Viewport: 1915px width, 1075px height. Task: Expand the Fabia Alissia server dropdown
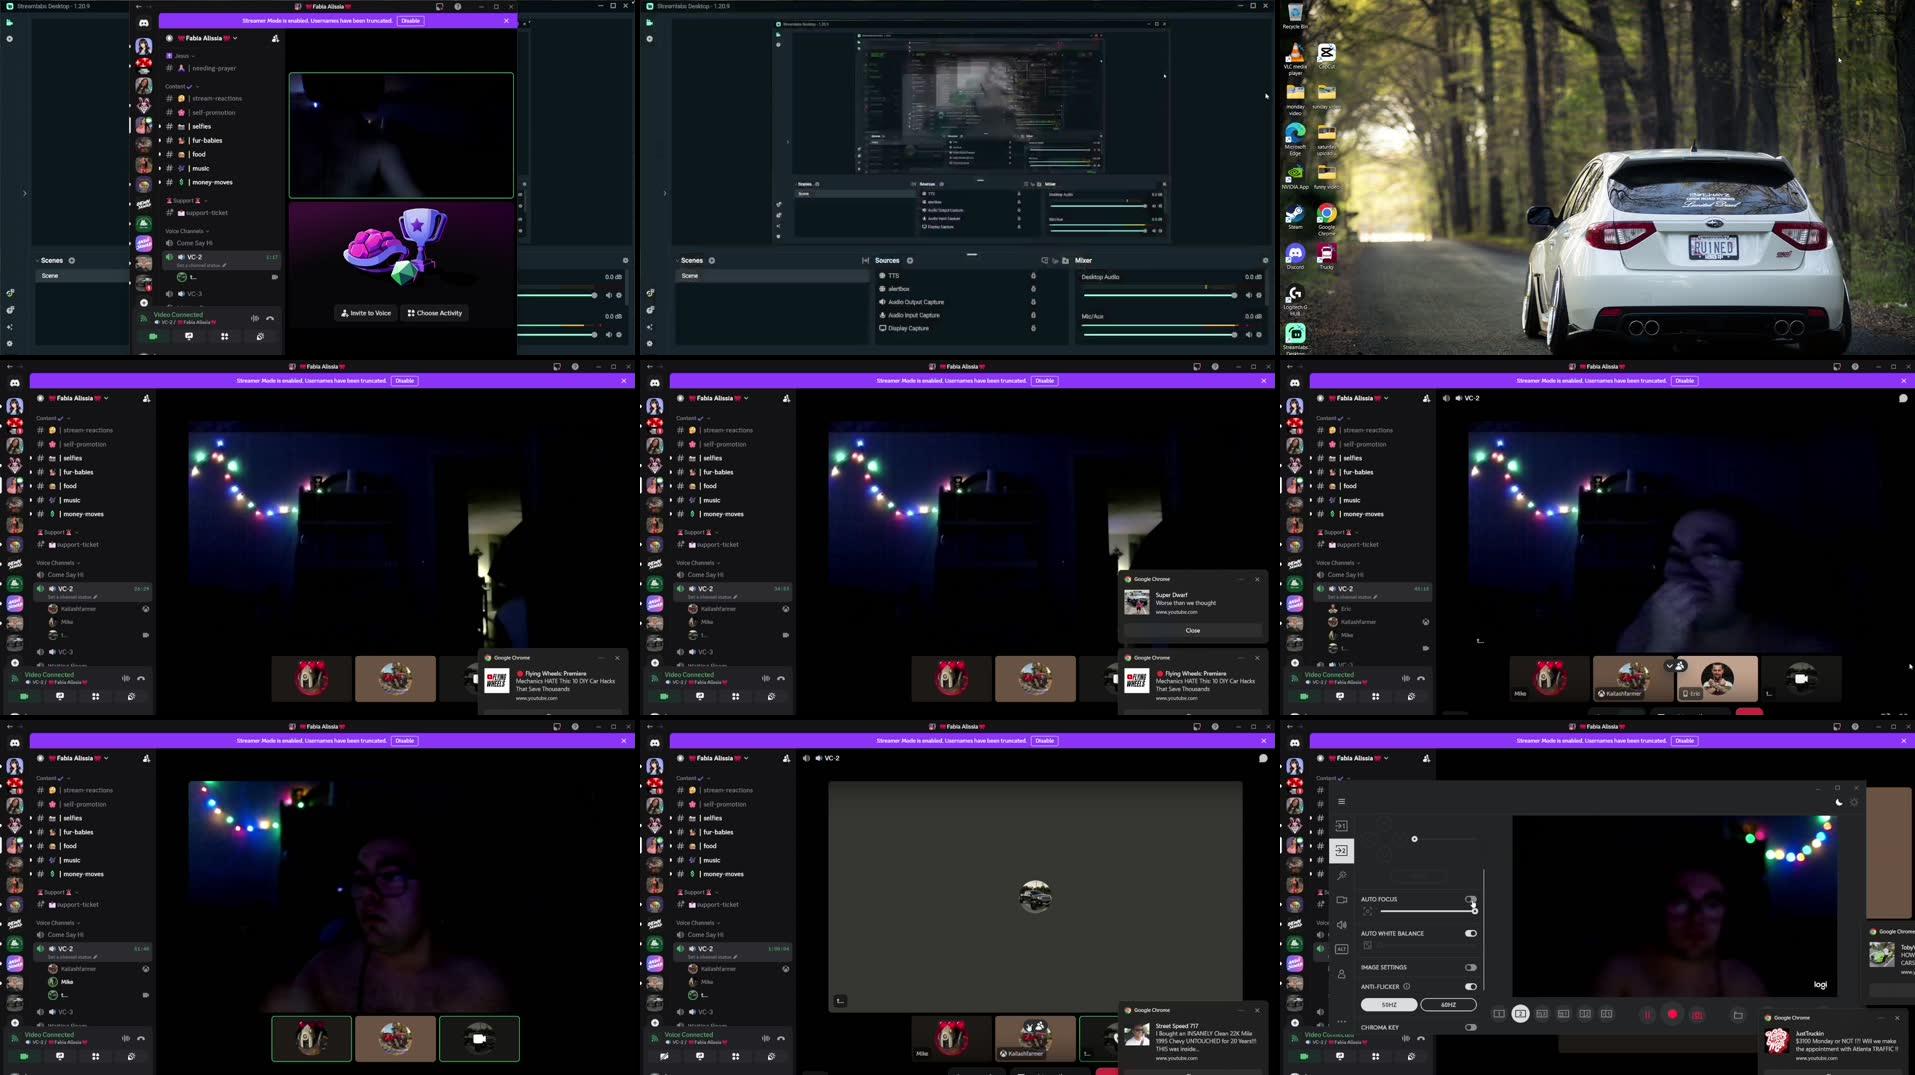(x=107, y=758)
